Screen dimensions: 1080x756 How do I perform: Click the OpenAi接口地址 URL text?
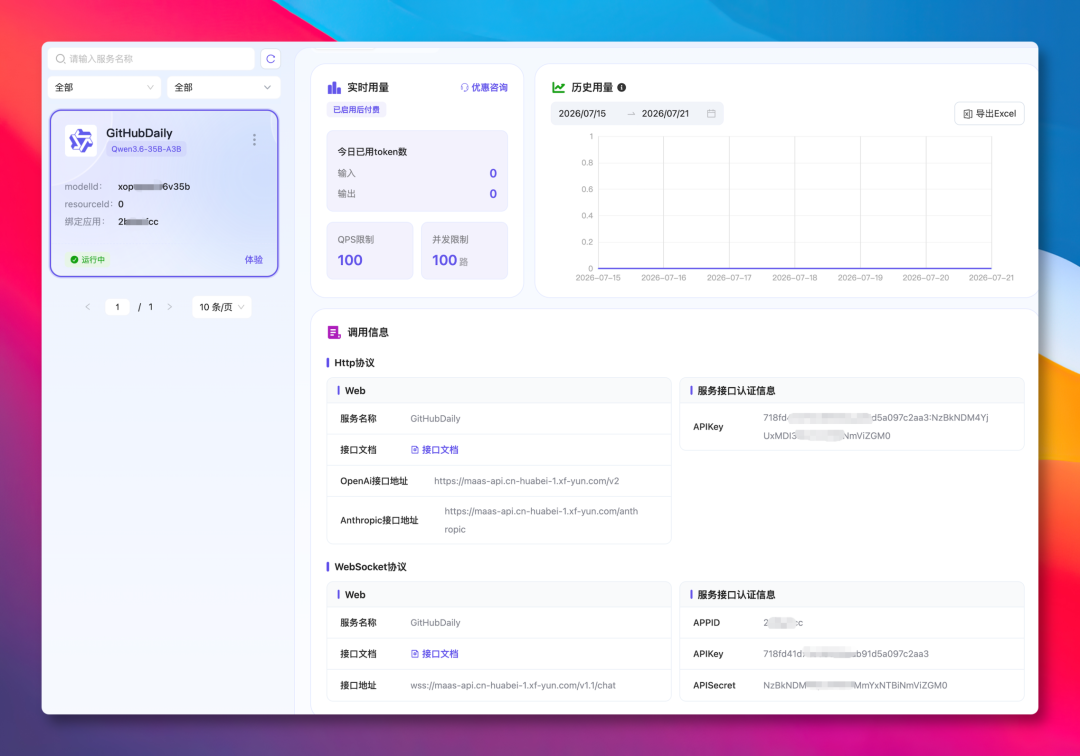pos(526,481)
